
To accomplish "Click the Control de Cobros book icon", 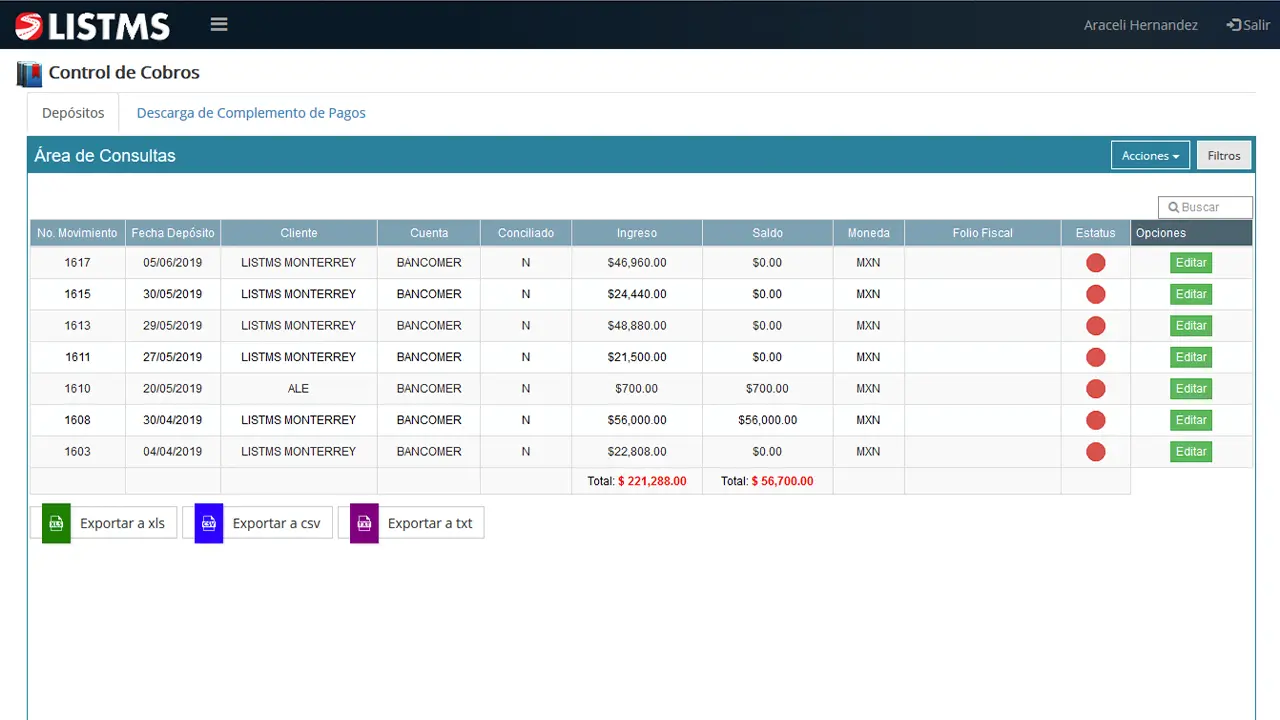I will coord(29,73).
